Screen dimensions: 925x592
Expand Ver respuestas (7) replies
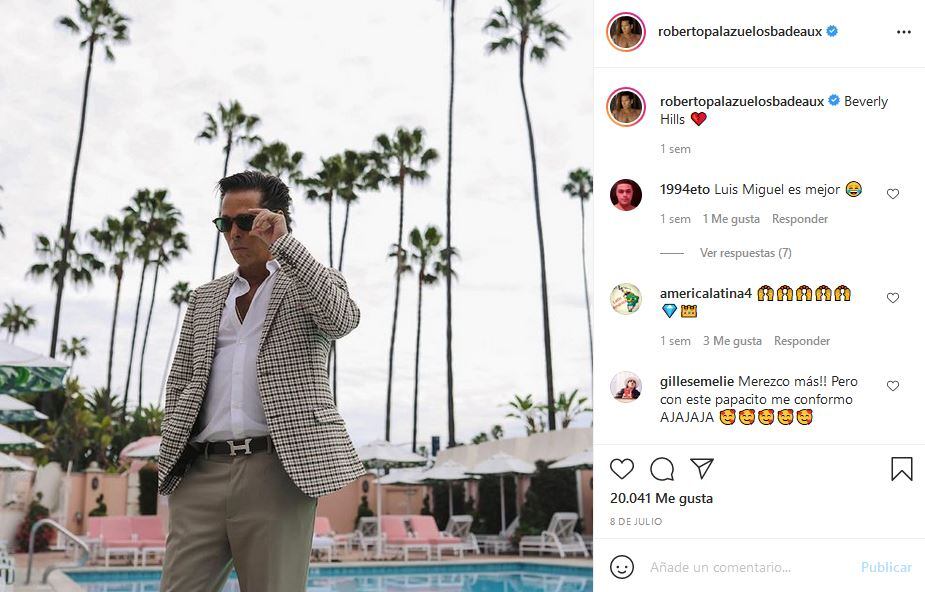(x=745, y=253)
